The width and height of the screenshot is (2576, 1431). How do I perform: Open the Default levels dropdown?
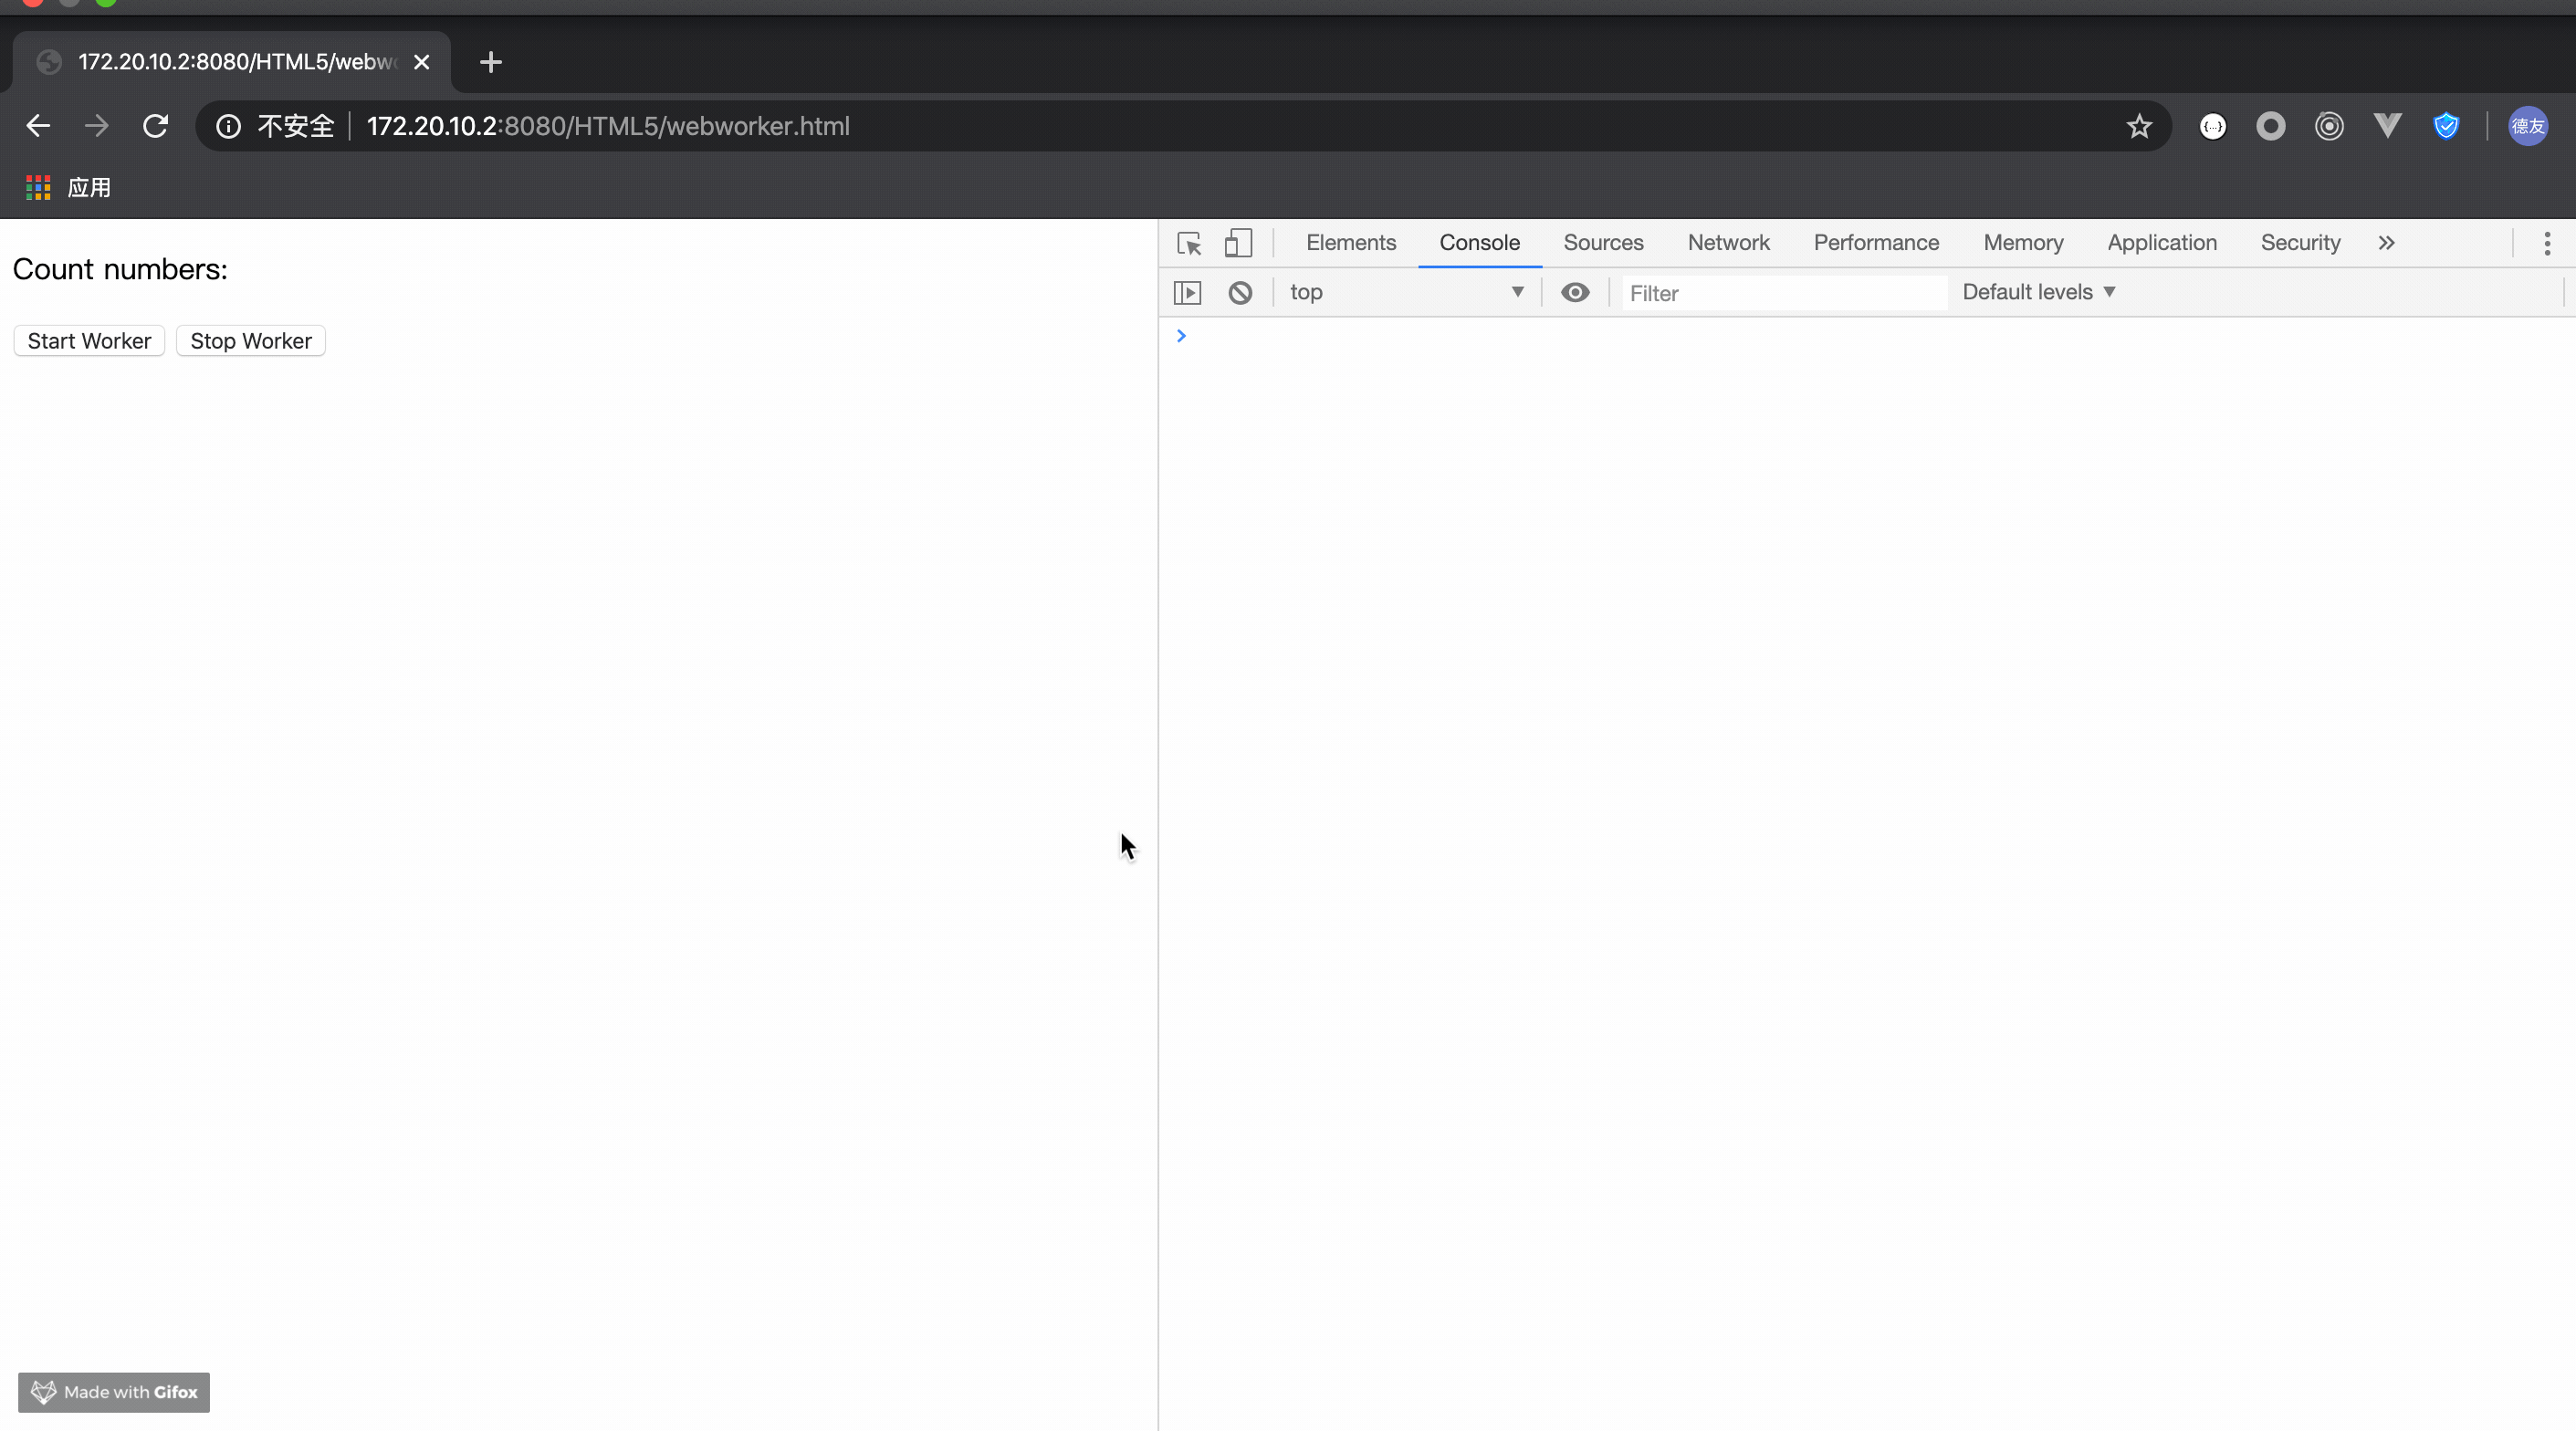[2038, 293]
